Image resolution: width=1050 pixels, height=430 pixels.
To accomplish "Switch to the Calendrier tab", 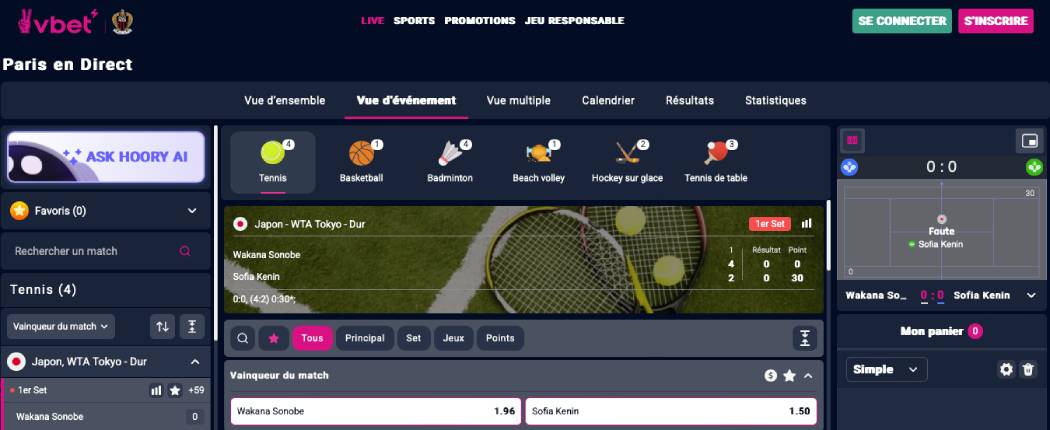I will point(608,100).
